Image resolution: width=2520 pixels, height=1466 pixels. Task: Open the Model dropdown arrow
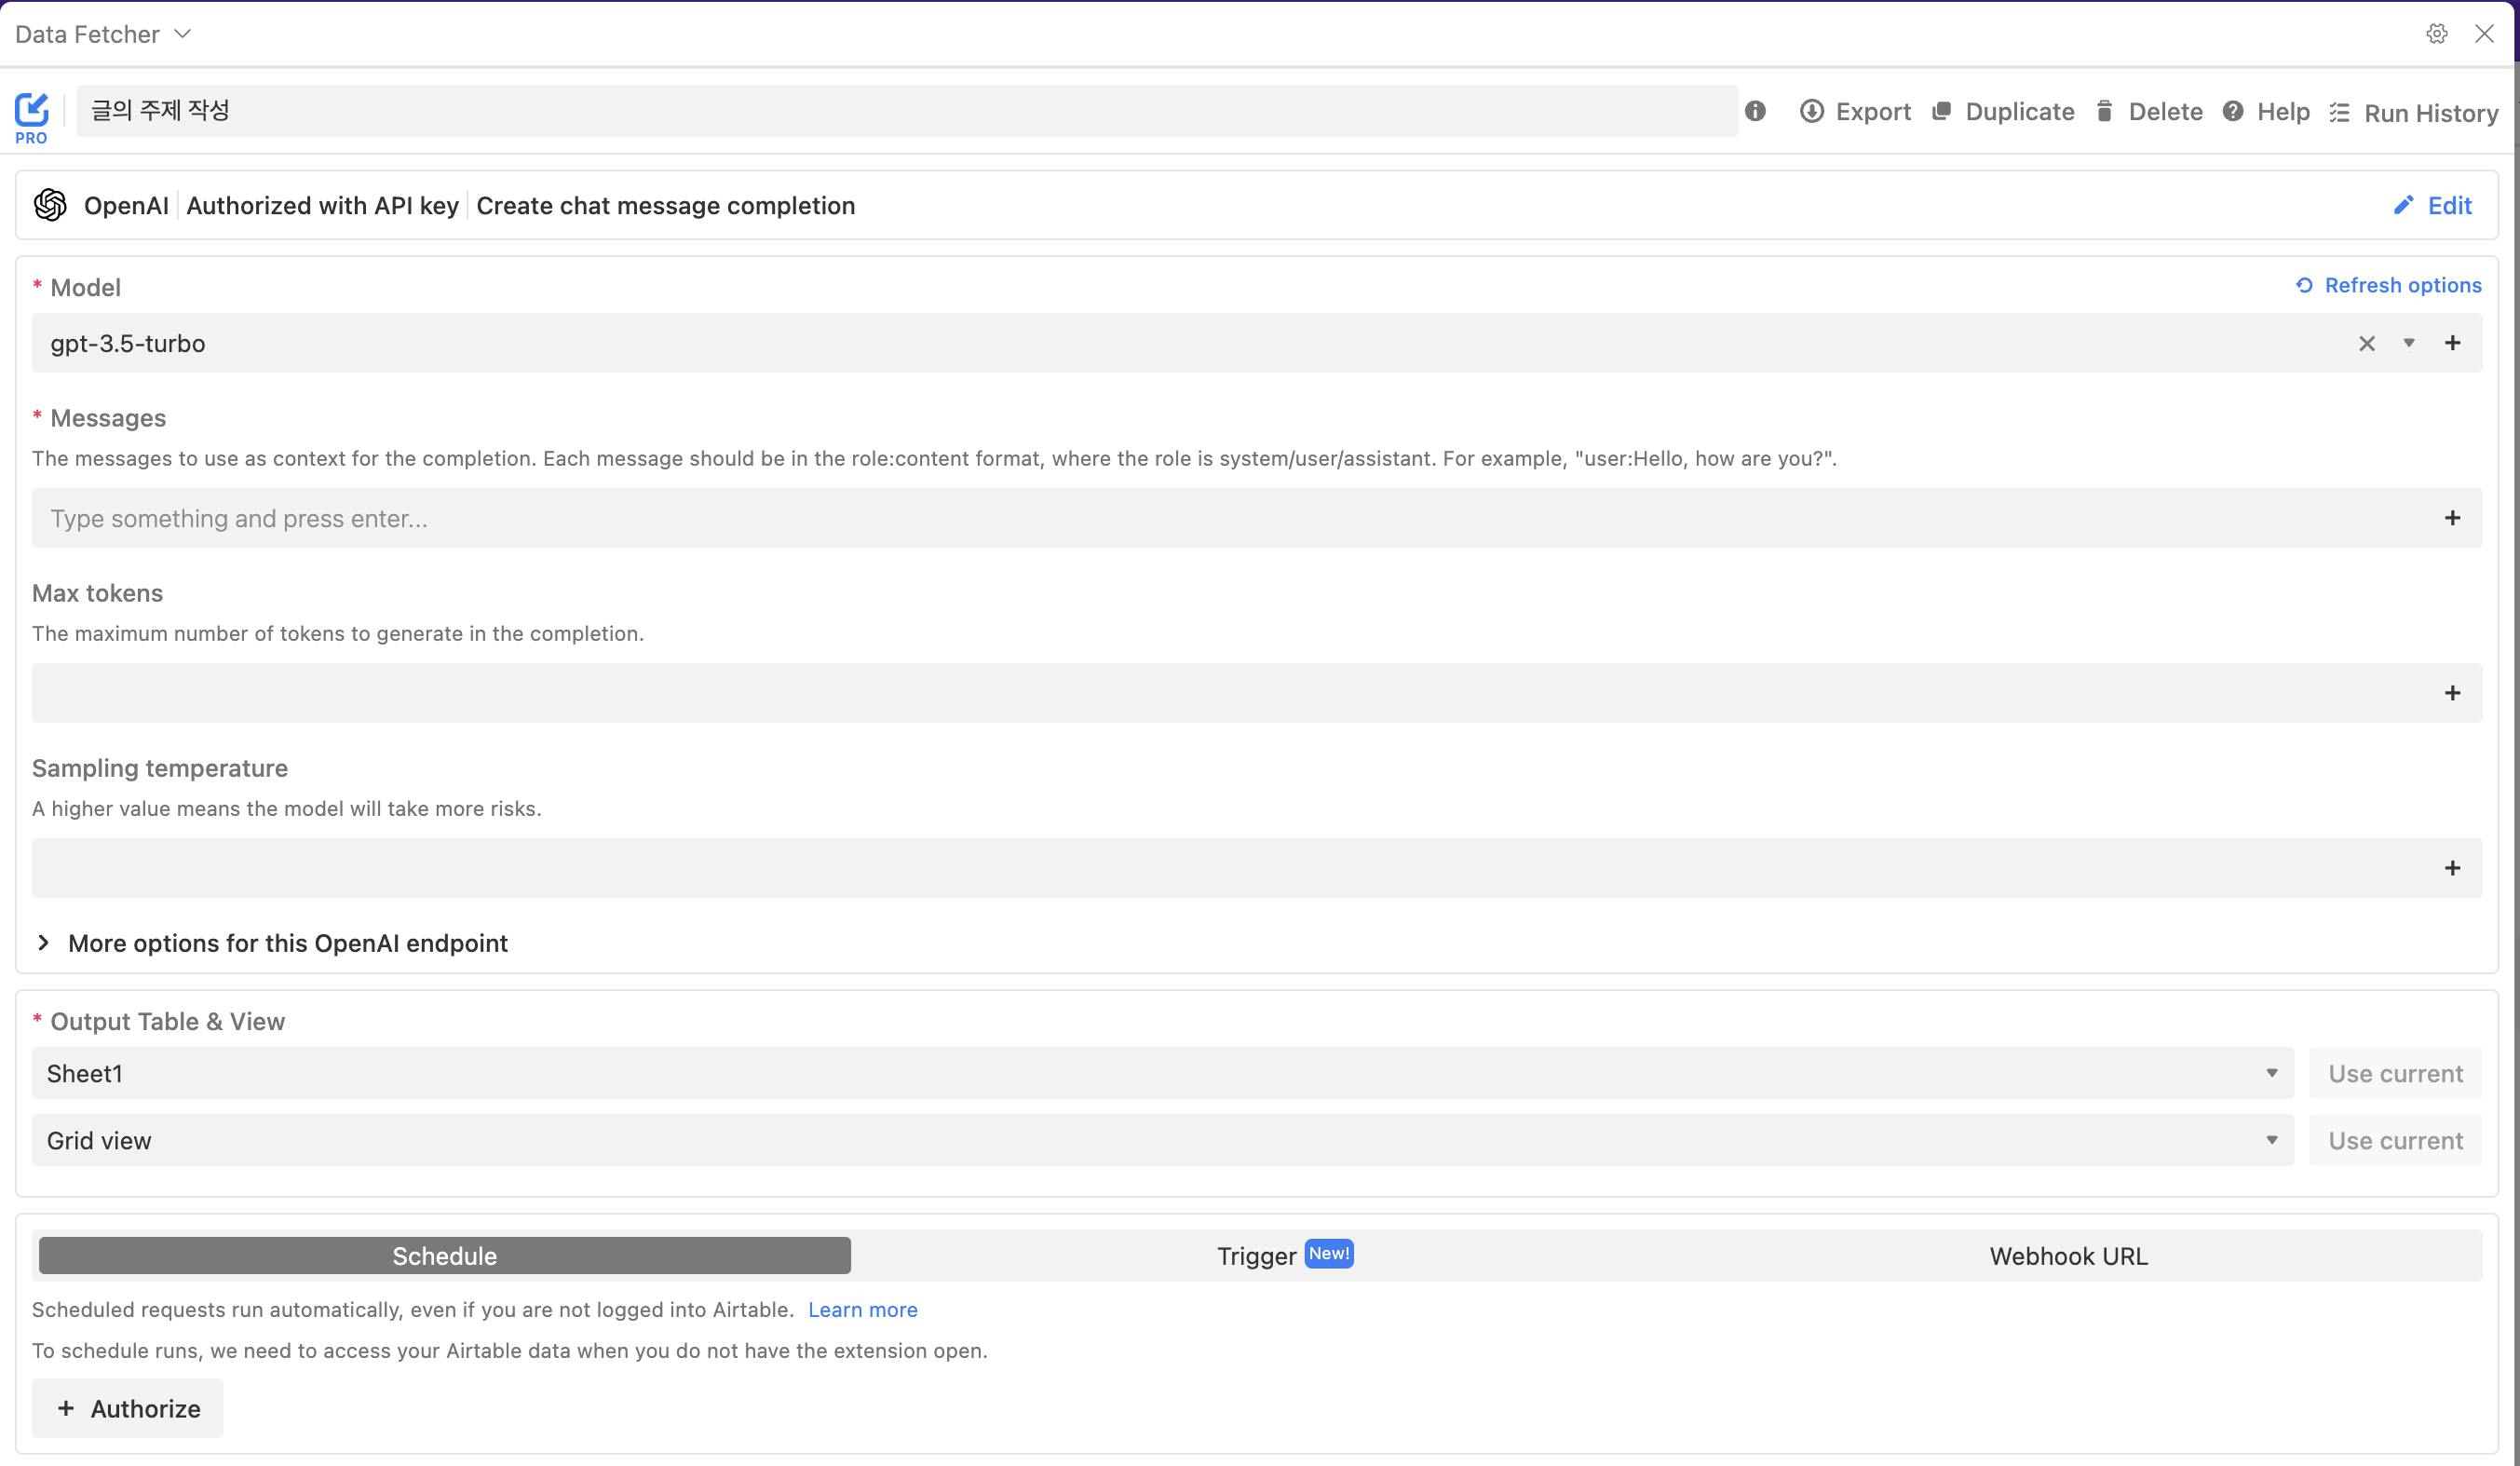point(2409,343)
